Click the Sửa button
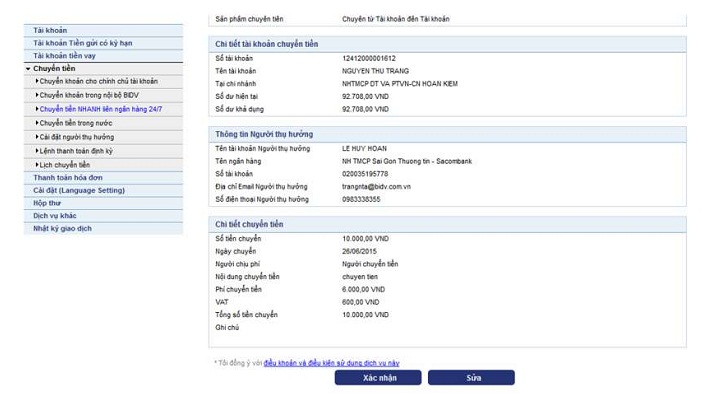 click(x=471, y=378)
